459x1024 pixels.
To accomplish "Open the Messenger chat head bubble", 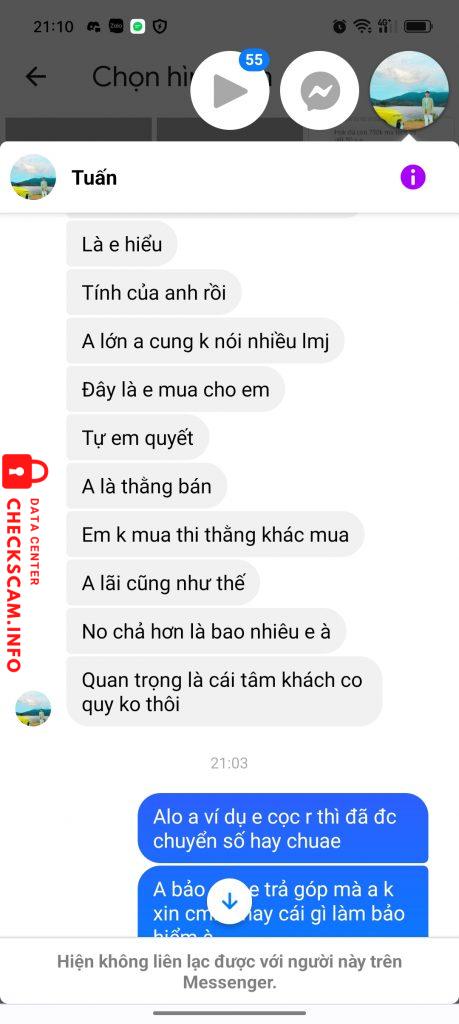I will [320, 91].
